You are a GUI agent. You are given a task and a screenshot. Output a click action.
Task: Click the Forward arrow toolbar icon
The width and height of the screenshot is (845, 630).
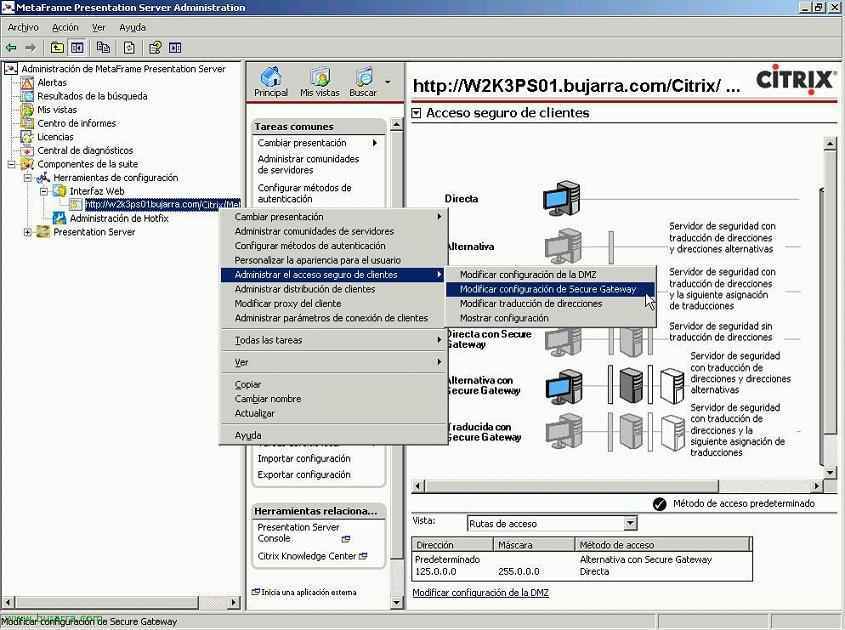[x=30, y=48]
